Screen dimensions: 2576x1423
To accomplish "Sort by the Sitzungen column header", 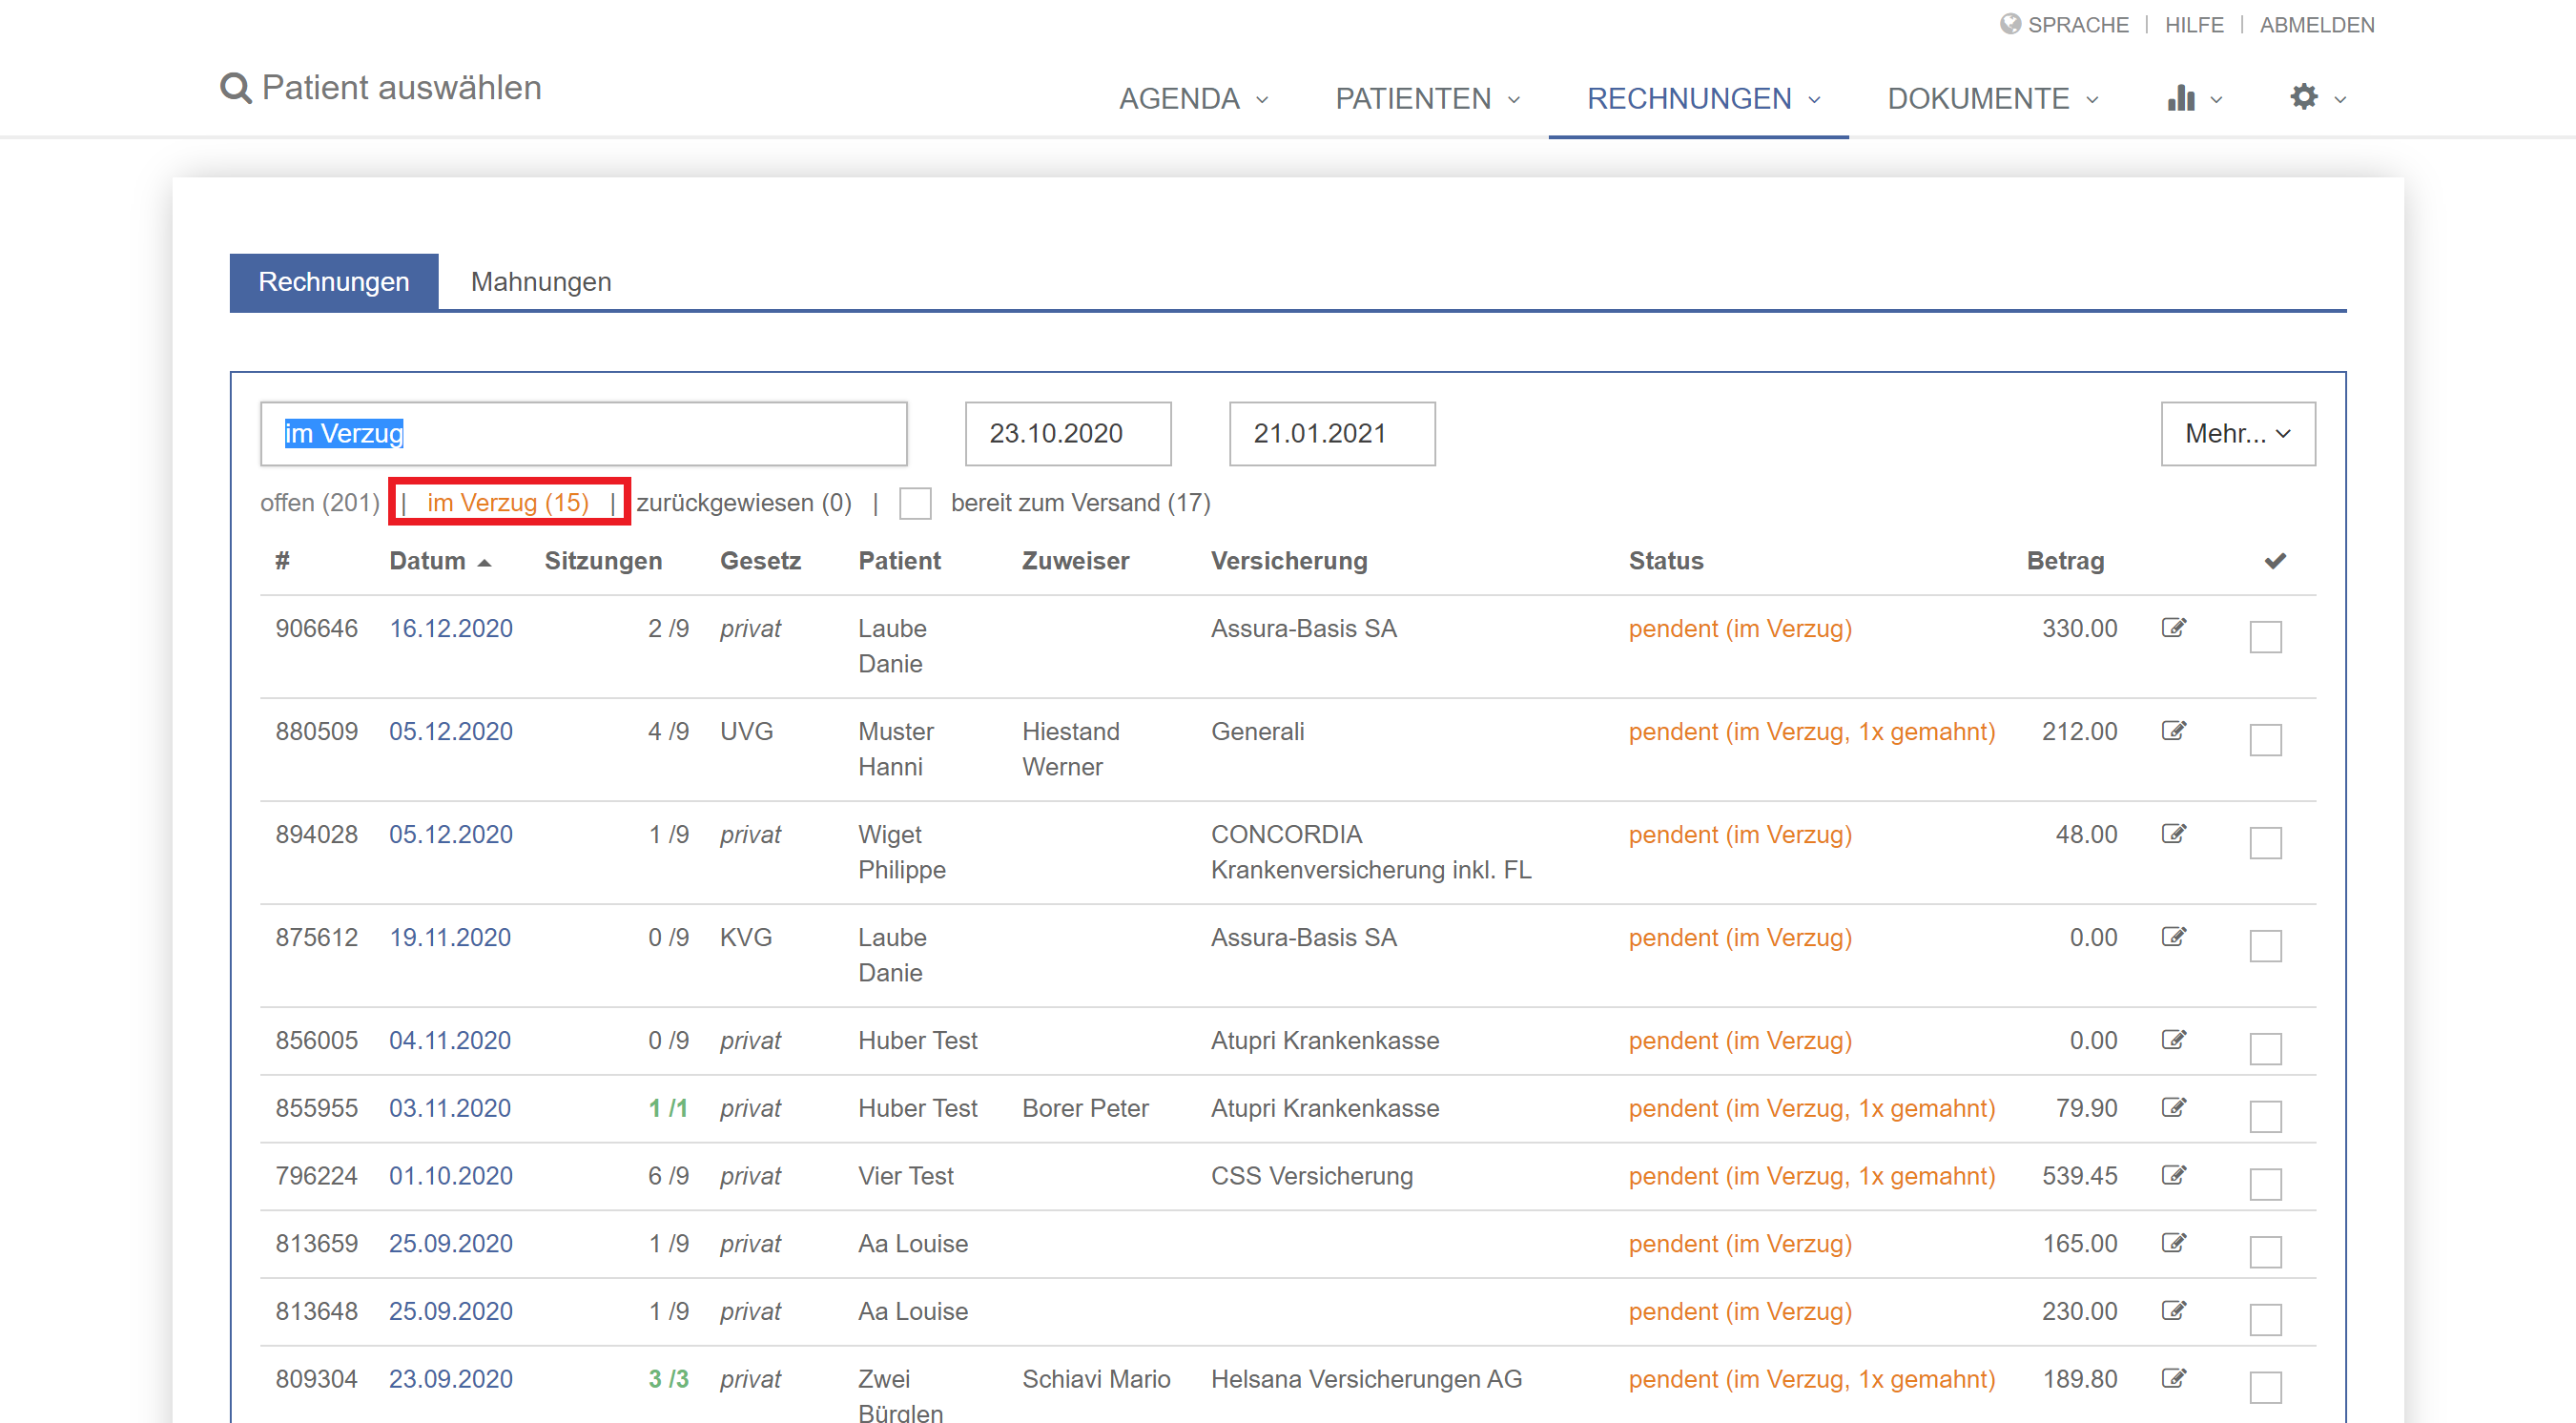I will point(603,561).
